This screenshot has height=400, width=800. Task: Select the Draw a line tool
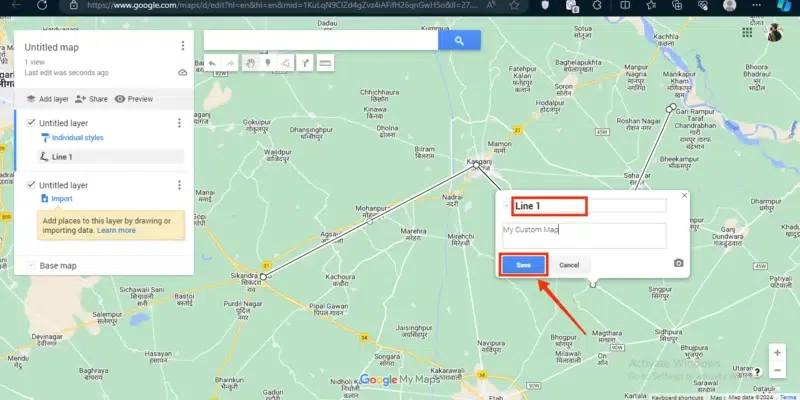click(286, 63)
